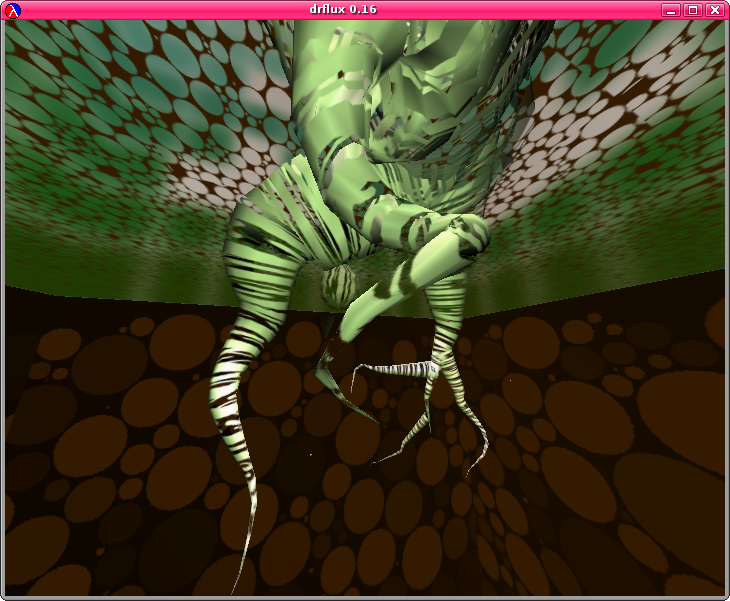This screenshot has height=601, width=730.
Task: Click the drflux 0.16 title text
Action: 343,9
